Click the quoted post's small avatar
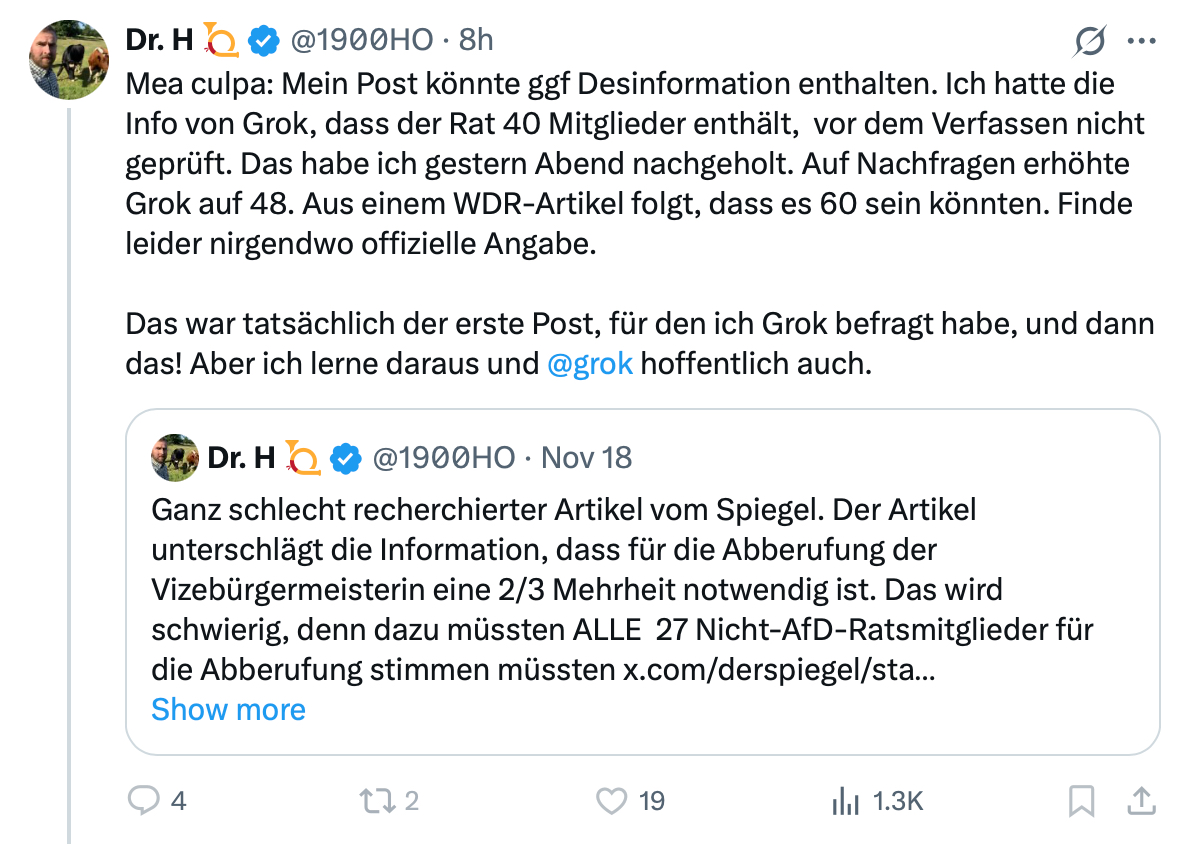The height and width of the screenshot is (856, 1186). 175,458
